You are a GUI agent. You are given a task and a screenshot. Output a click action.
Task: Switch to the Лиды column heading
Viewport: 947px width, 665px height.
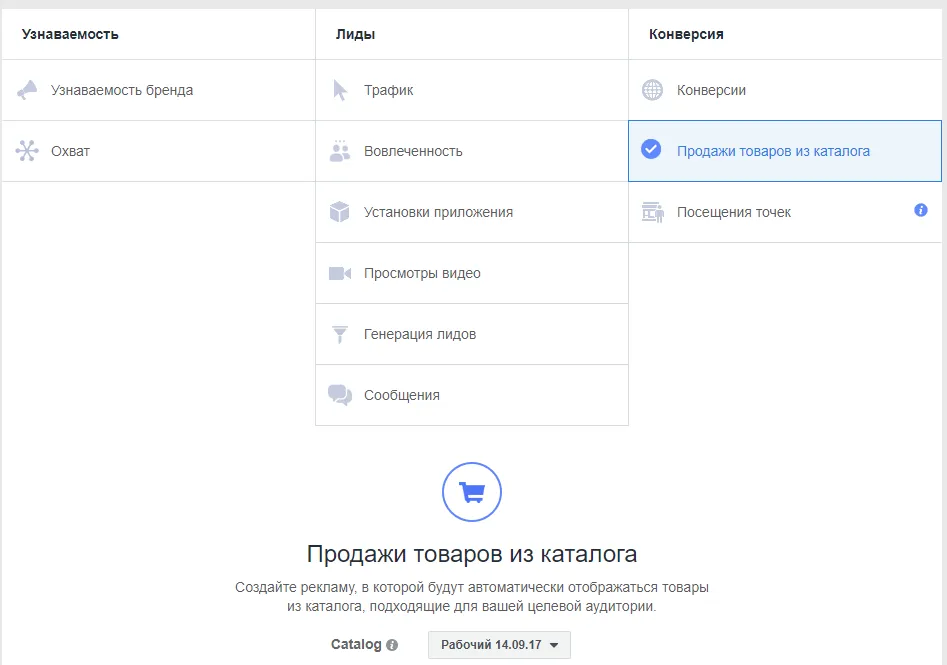[347, 33]
